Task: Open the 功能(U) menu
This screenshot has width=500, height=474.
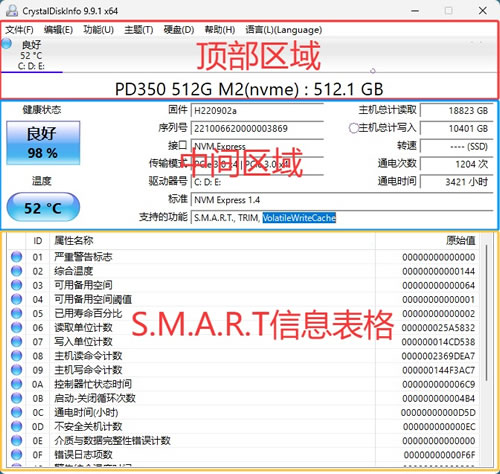Action: tap(99, 30)
